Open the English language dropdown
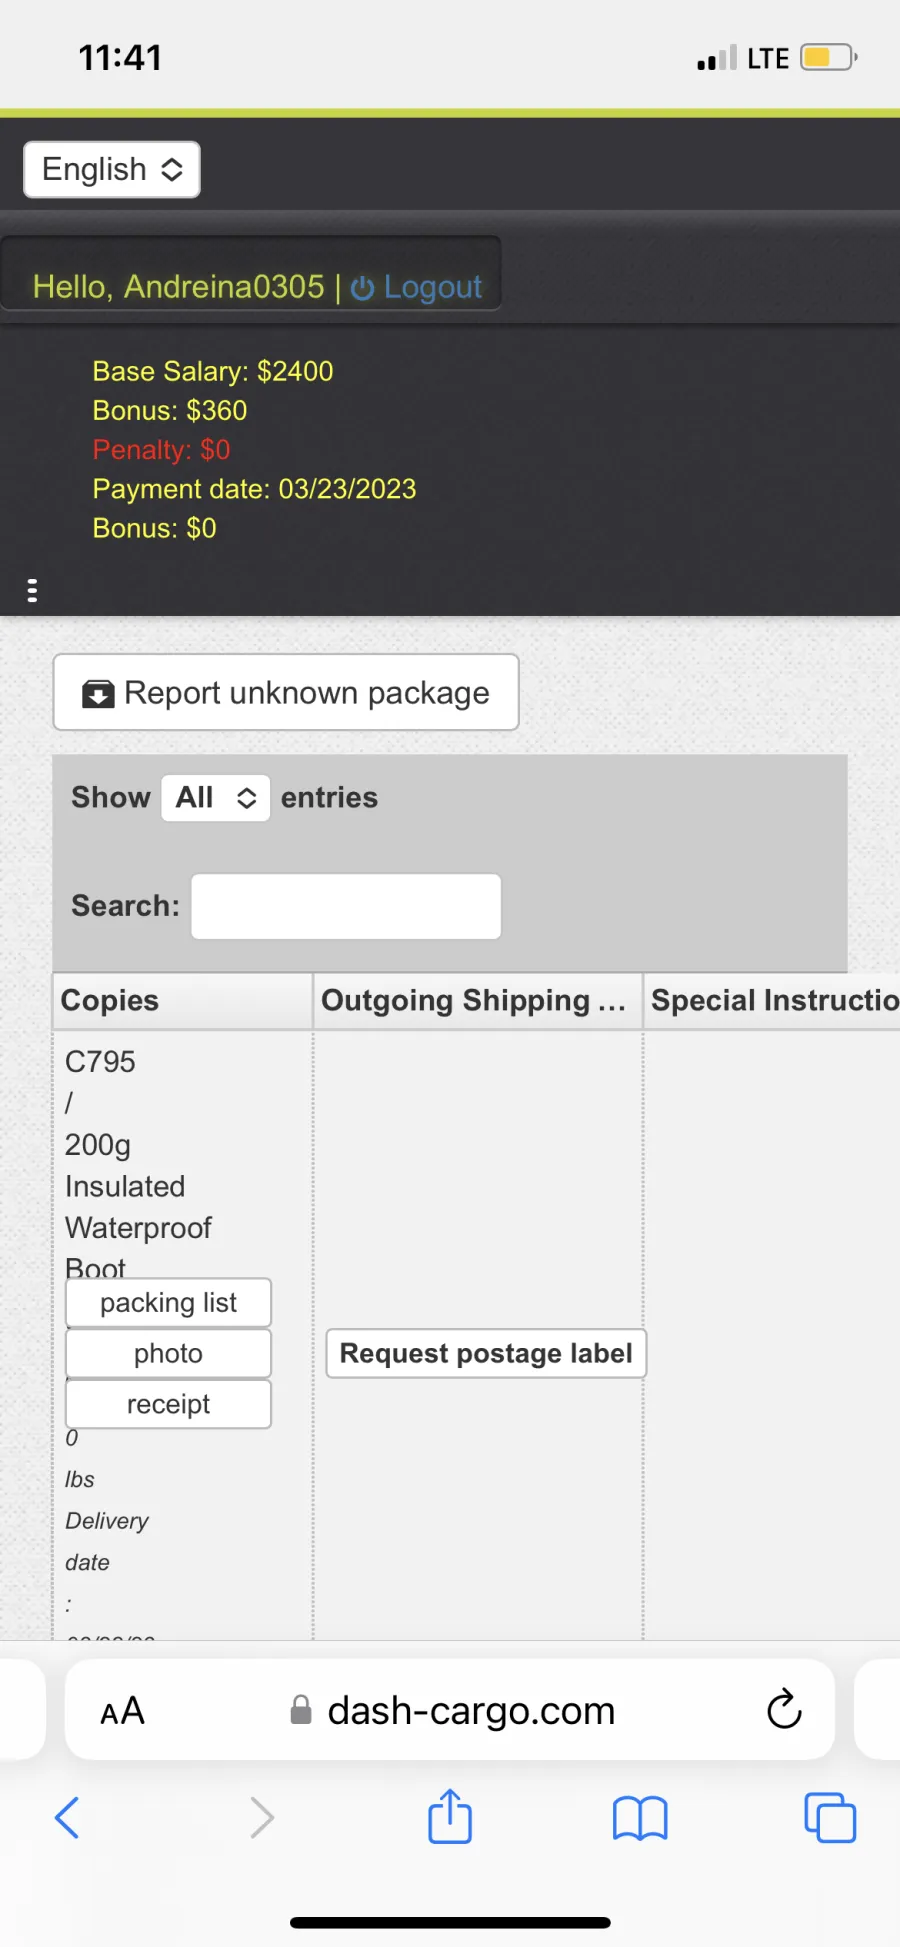 (112, 170)
